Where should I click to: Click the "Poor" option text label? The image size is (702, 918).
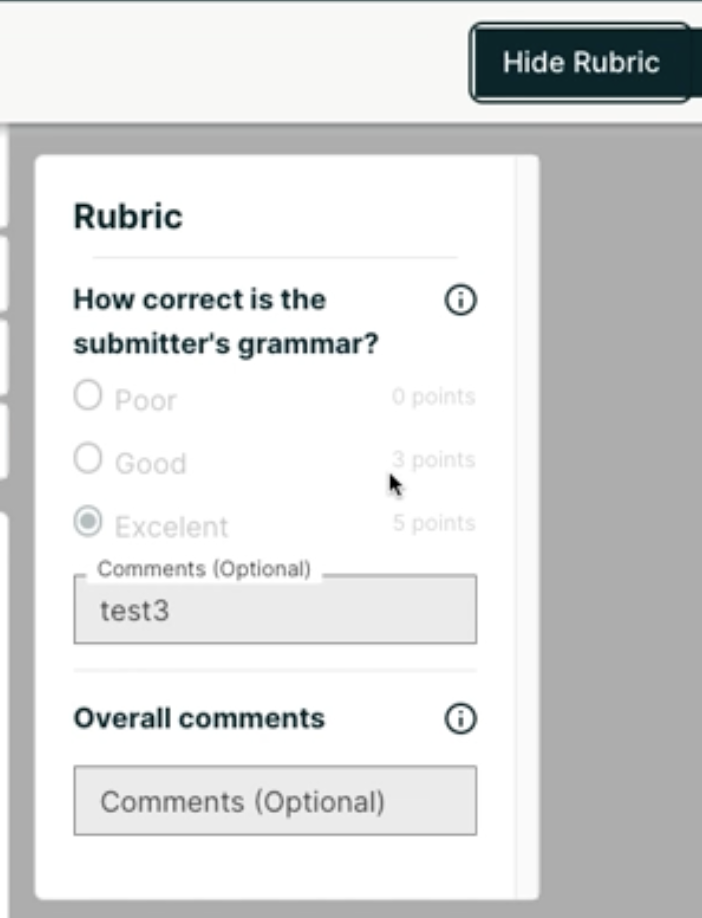[x=146, y=400]
